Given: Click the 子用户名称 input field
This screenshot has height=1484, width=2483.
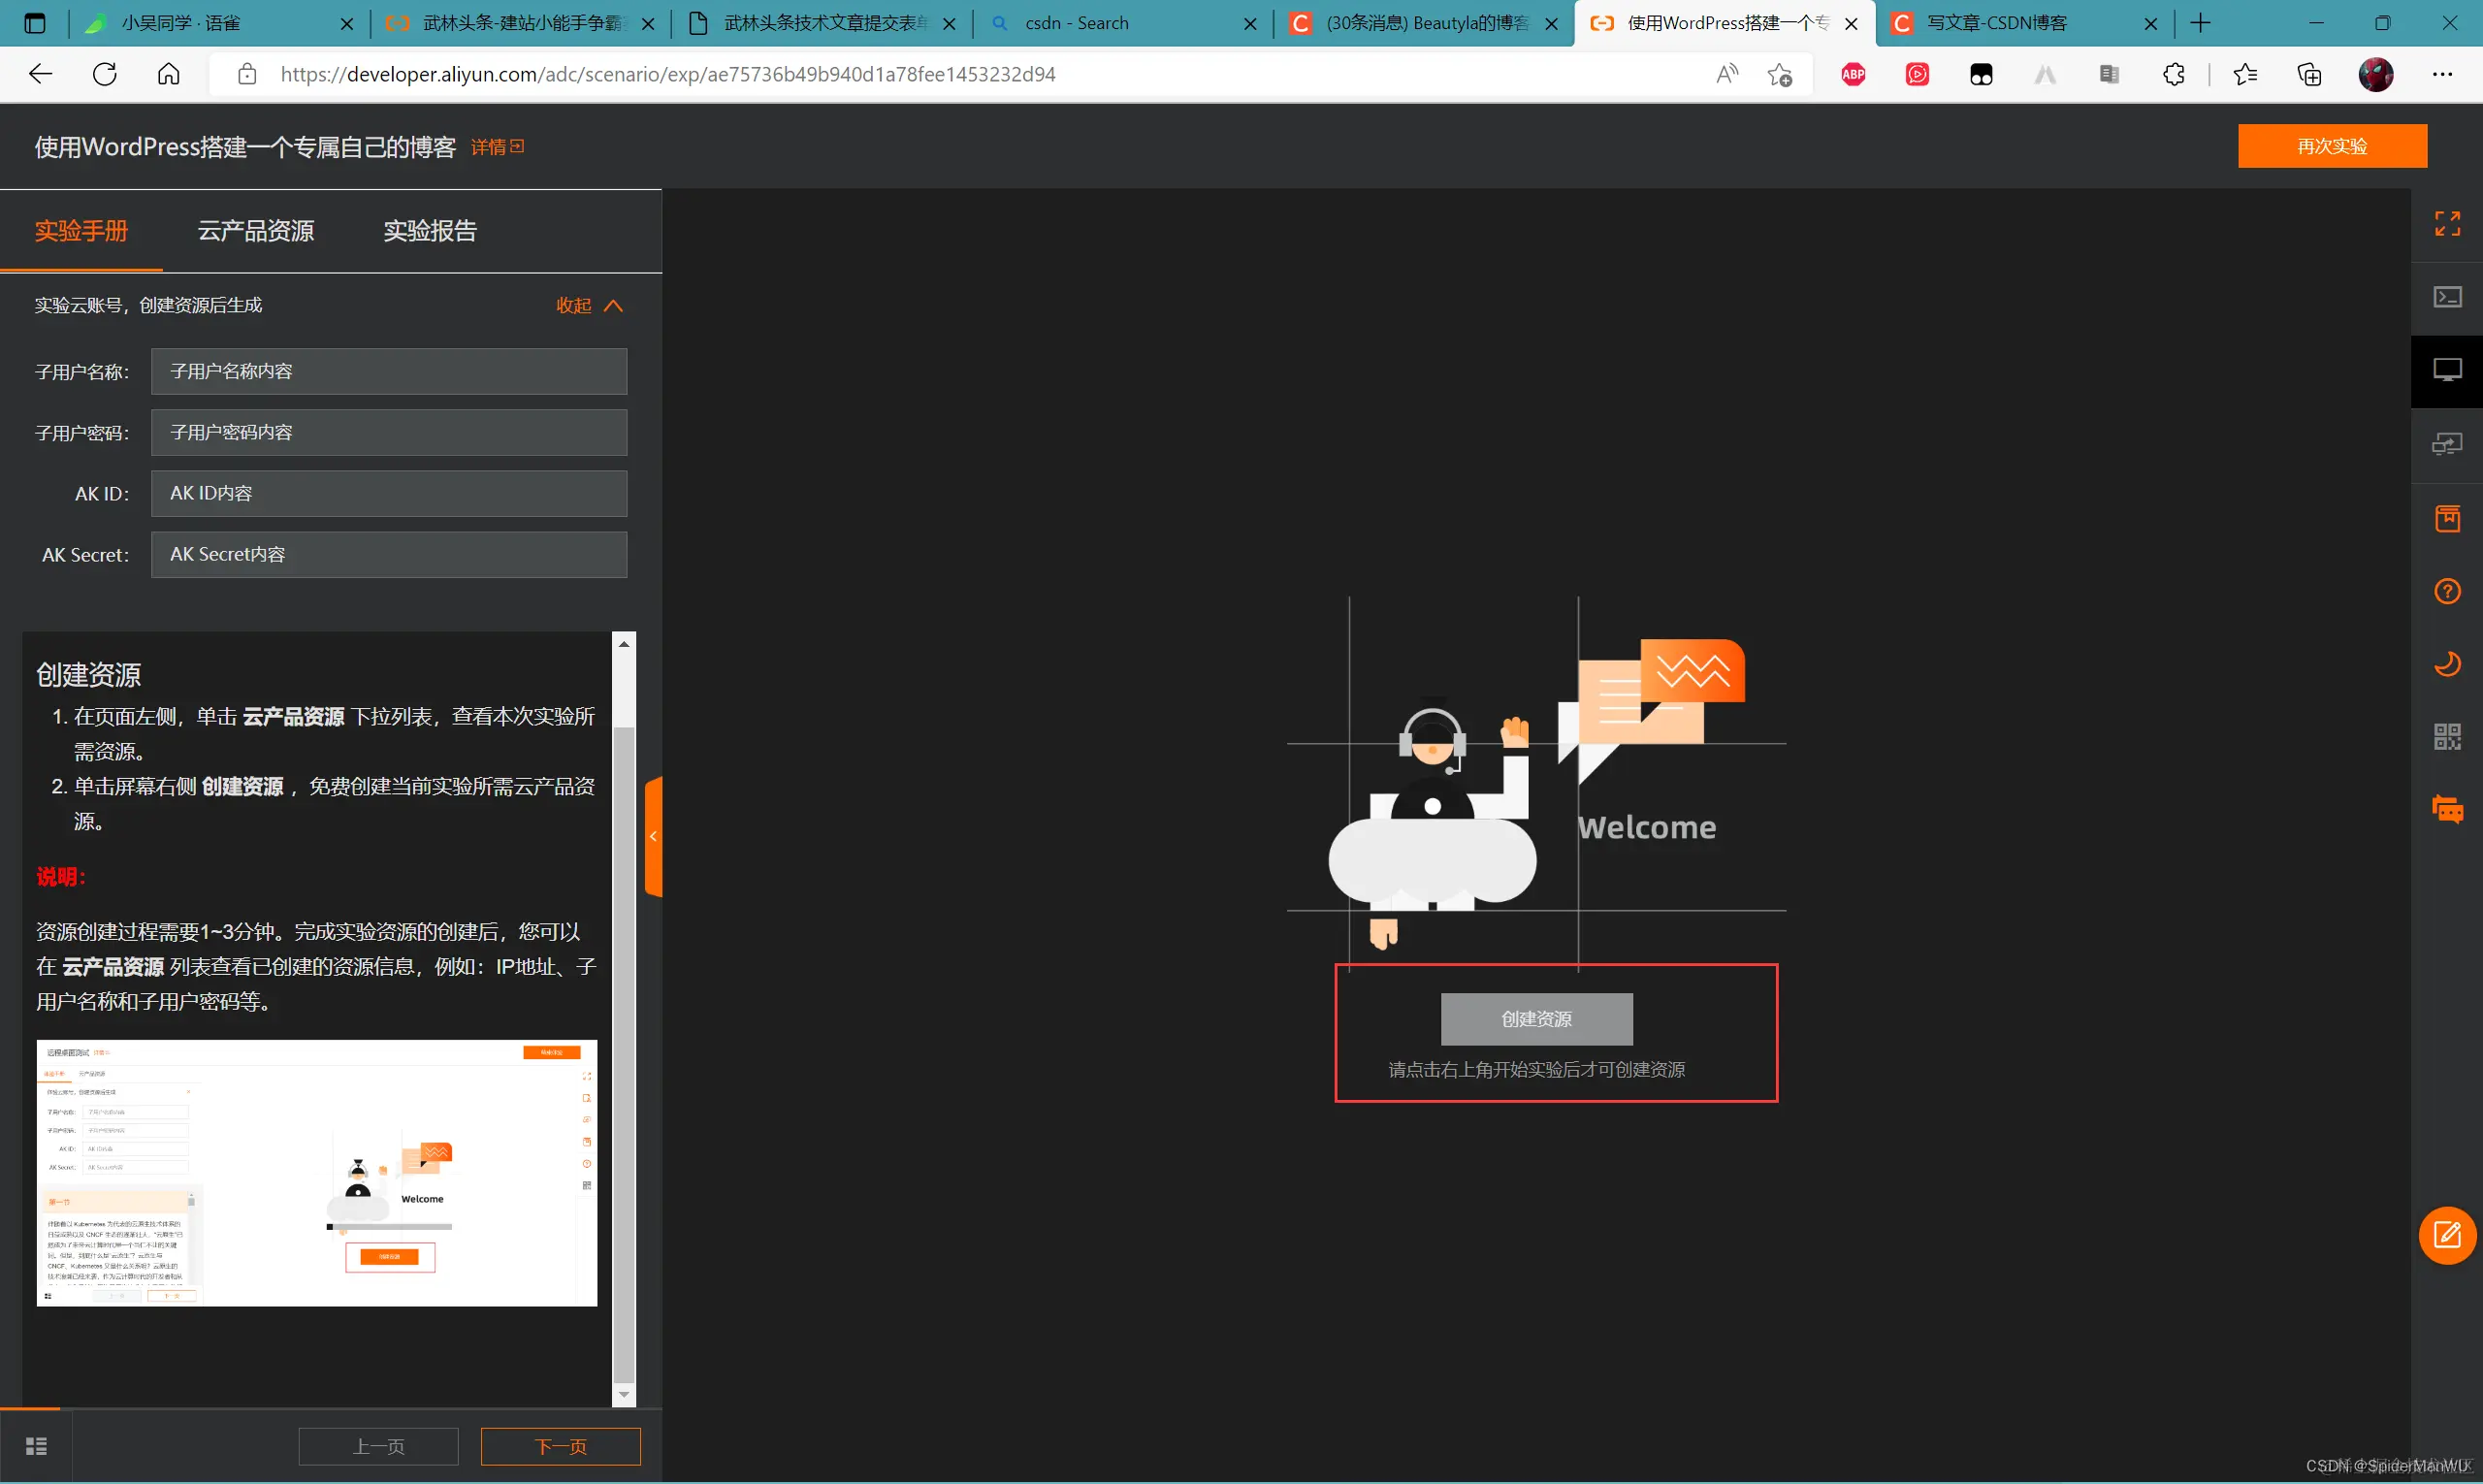Looking at the screenshot, I should [389, 371].
